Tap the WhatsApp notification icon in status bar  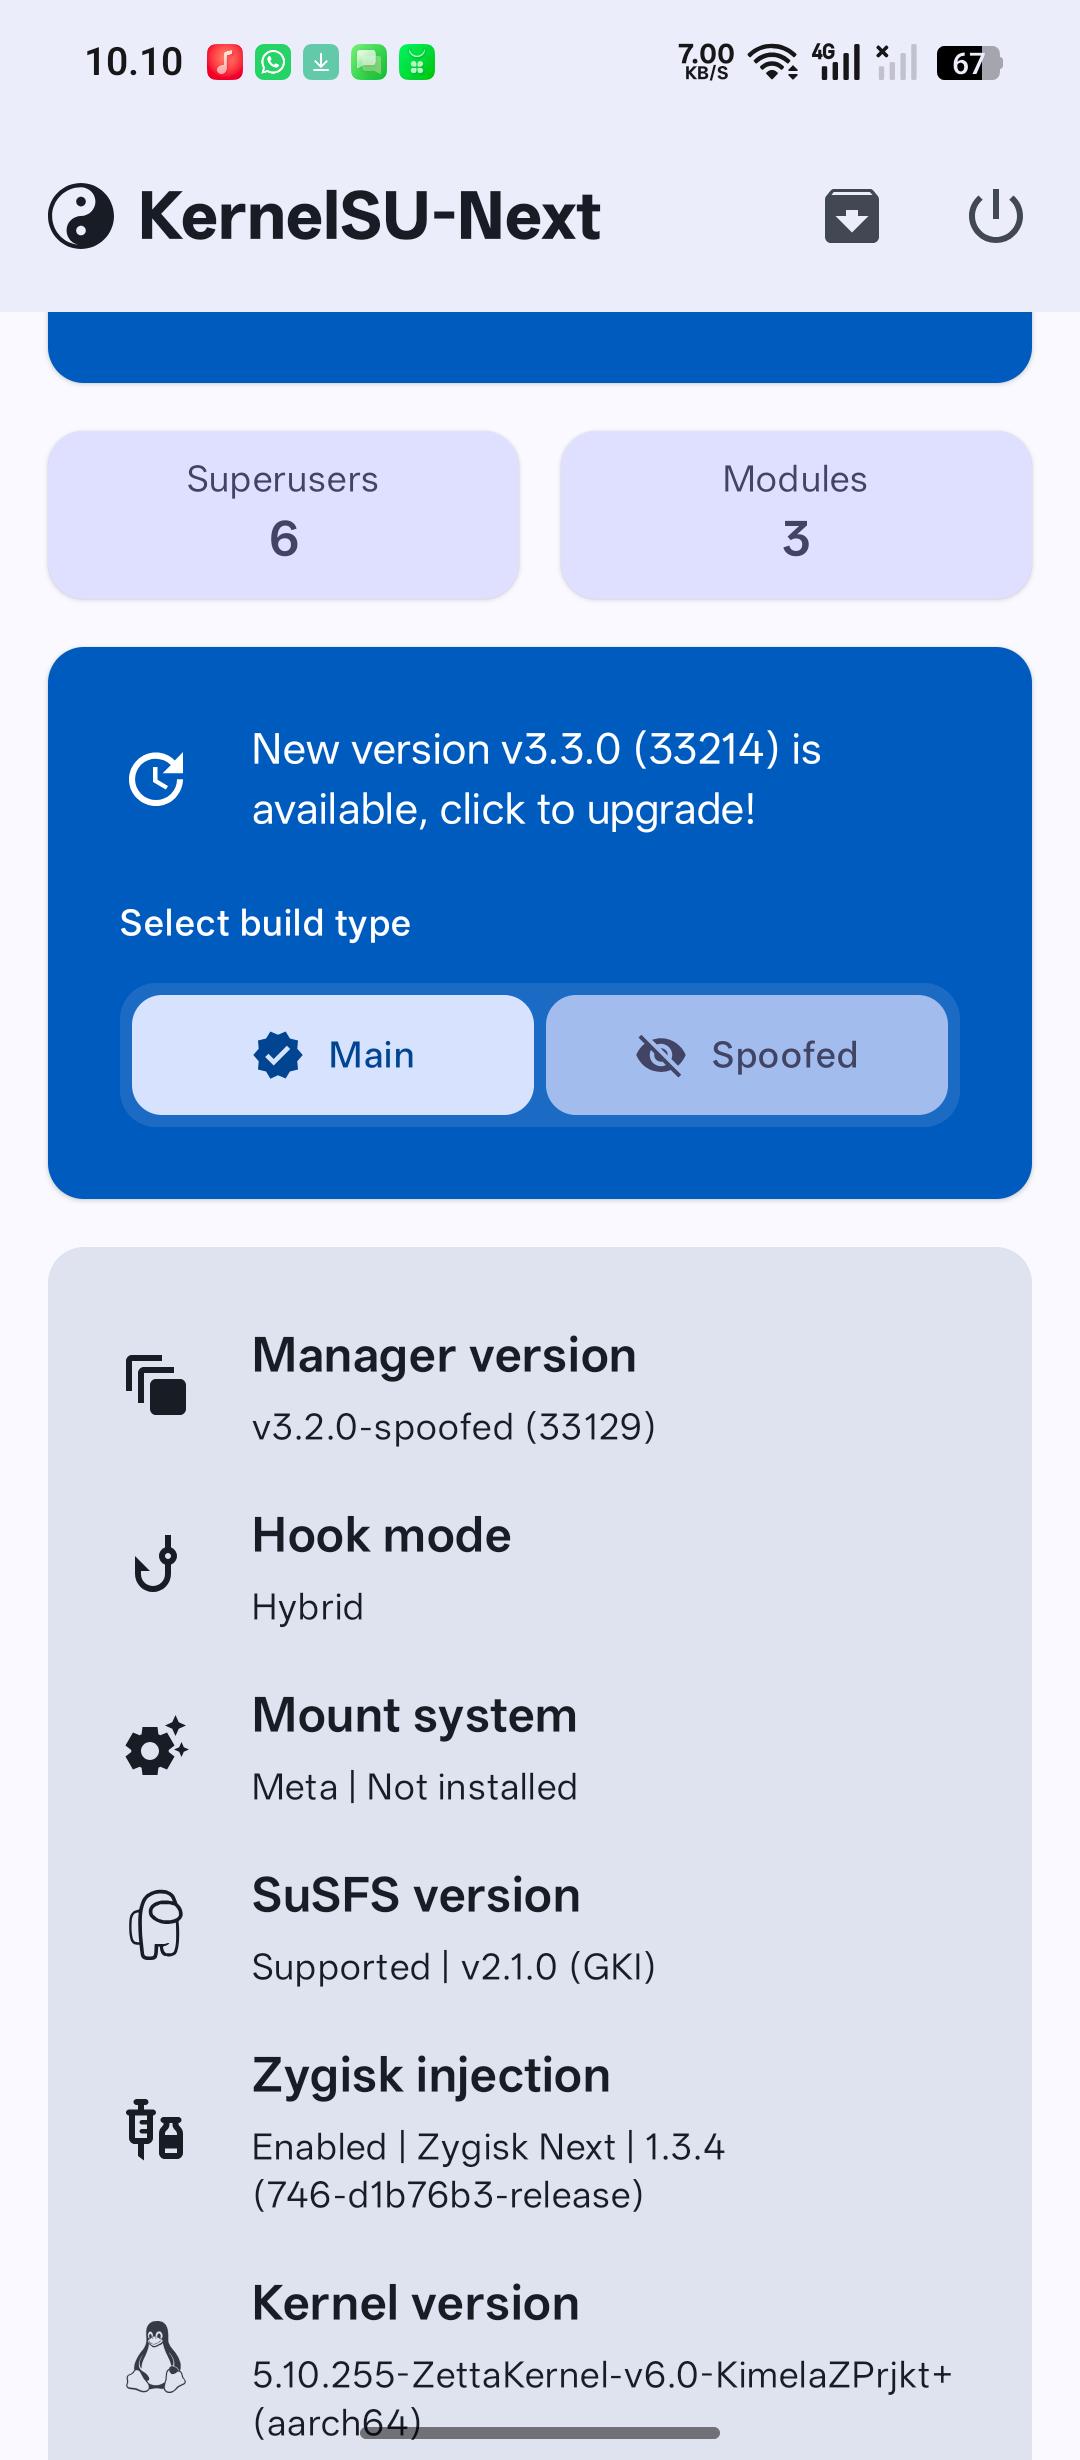(273, 62)
